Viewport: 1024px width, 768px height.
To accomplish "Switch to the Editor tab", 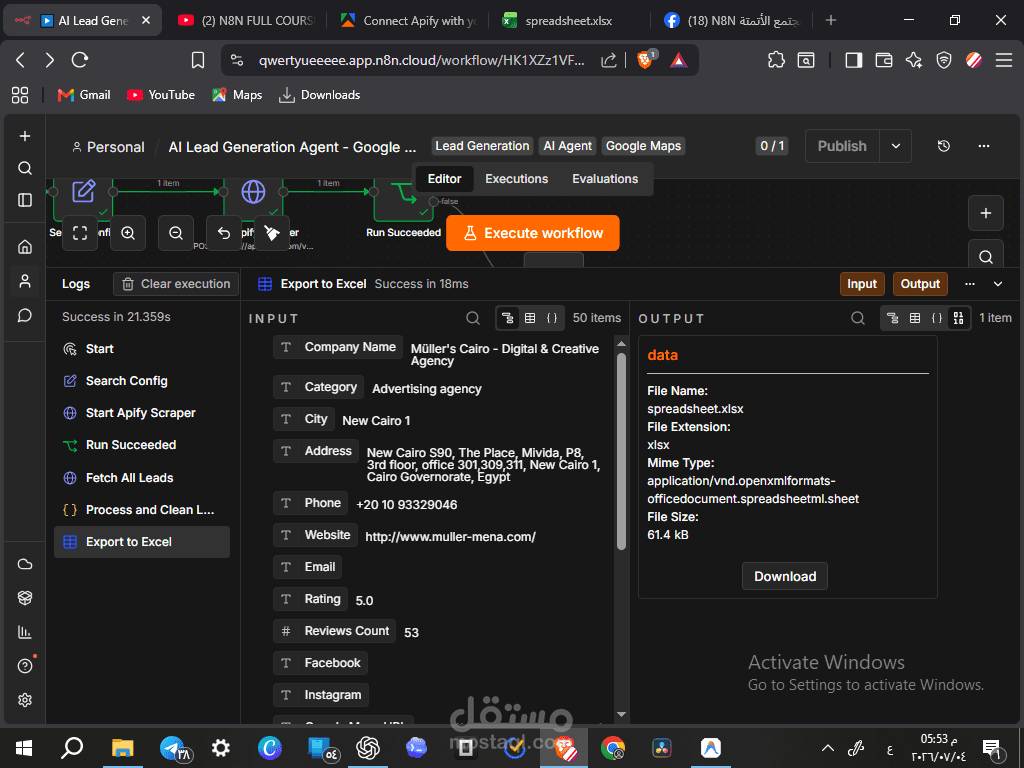I will pyautogui.click(x=444, y=179).
